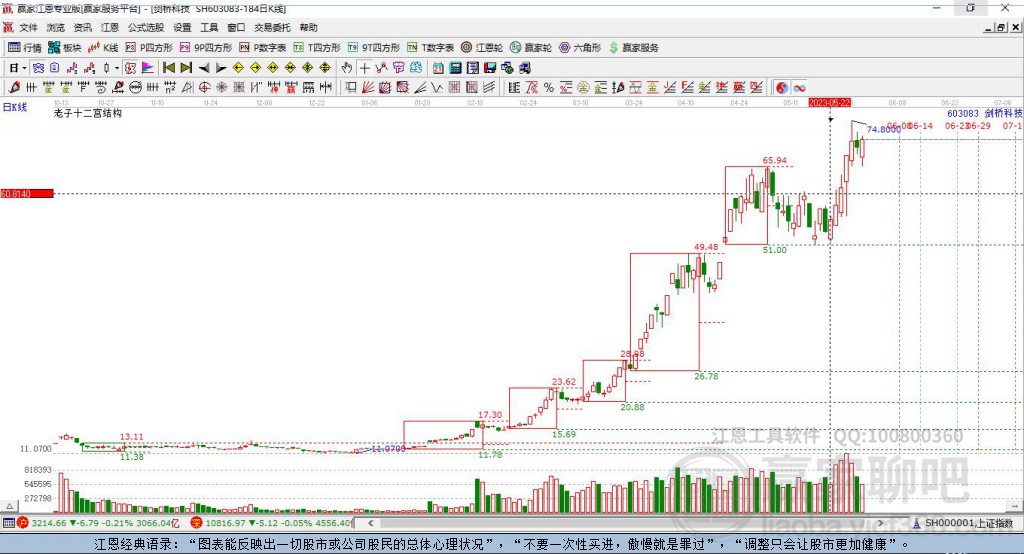This screenshot has height=554, width=1024.
Task: Click the save diskette icon
Action: tap(490, 68)
